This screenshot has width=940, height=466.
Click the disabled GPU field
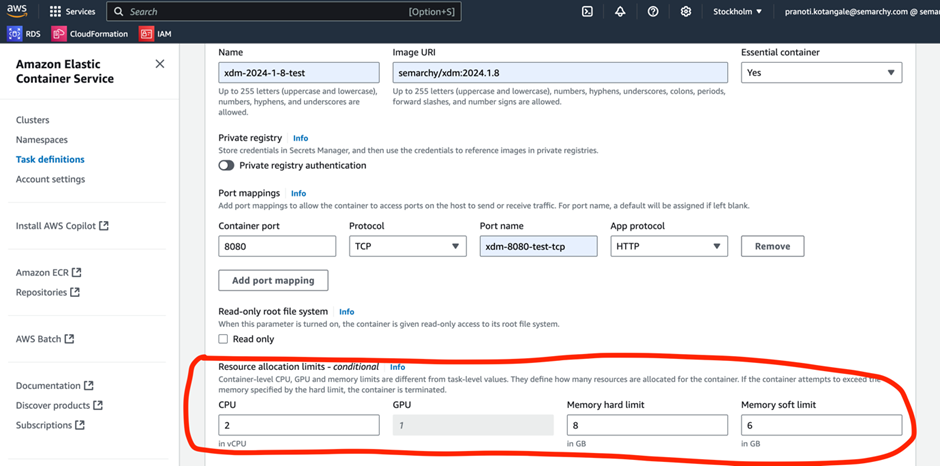click(473, 425)
